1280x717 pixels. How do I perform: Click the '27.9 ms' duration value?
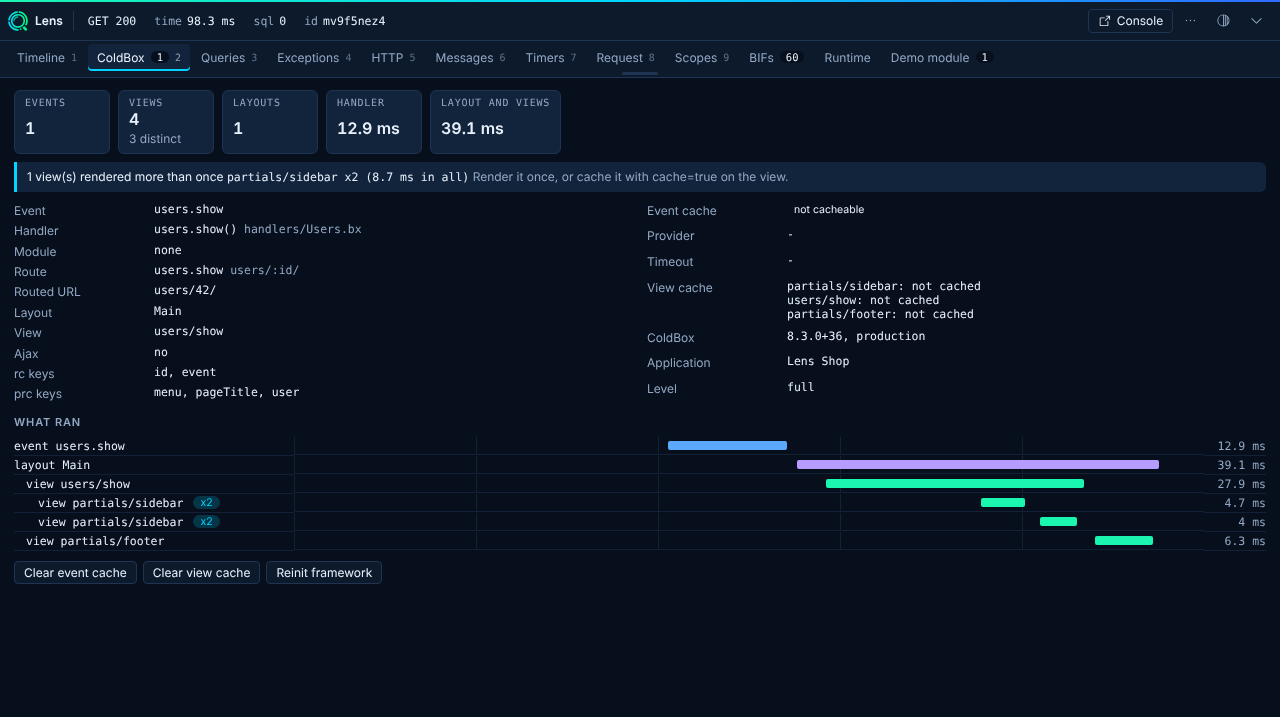point(1241,484)
